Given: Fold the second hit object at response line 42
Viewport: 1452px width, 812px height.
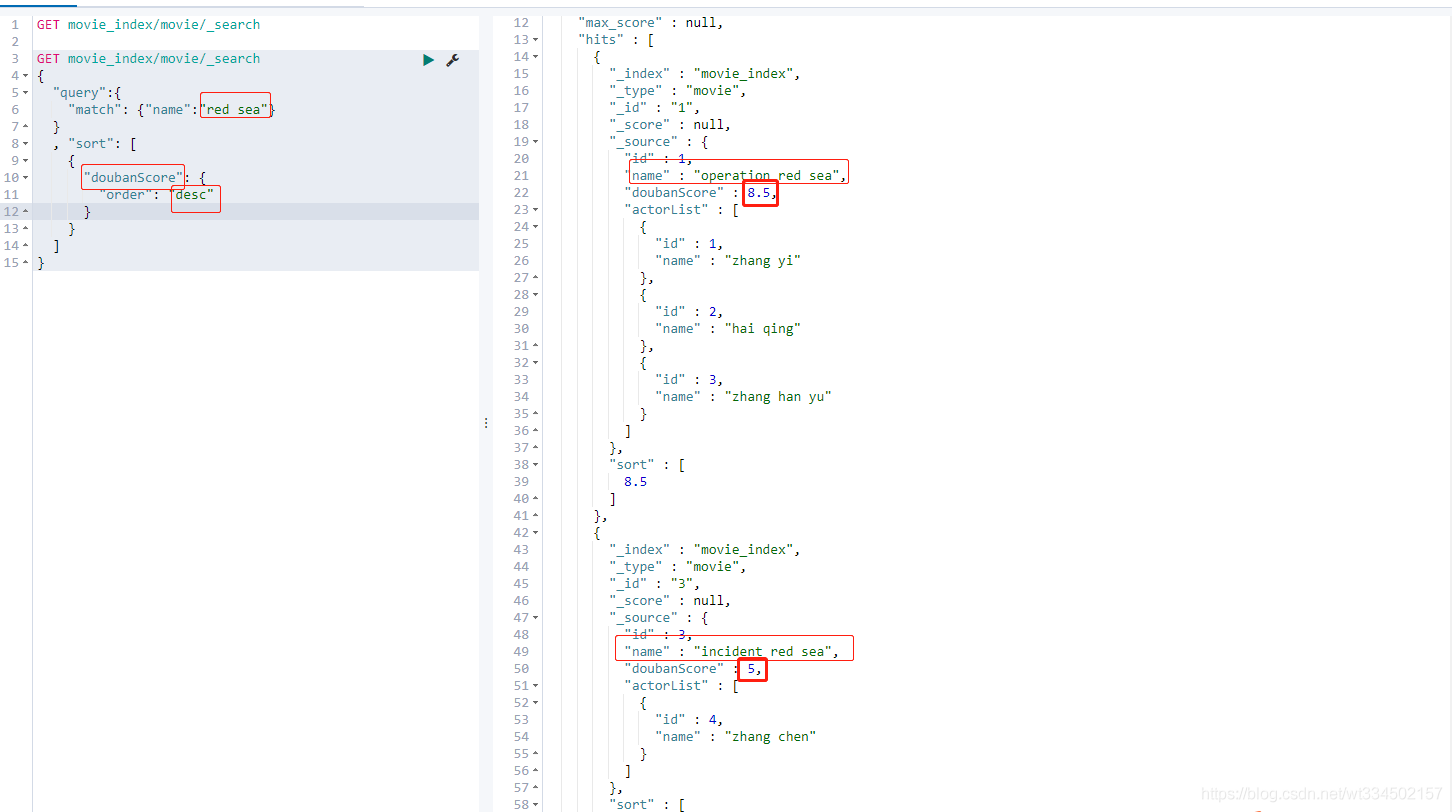Looking at the screenshot, I should pyautogui.click(x=536, y=533).
